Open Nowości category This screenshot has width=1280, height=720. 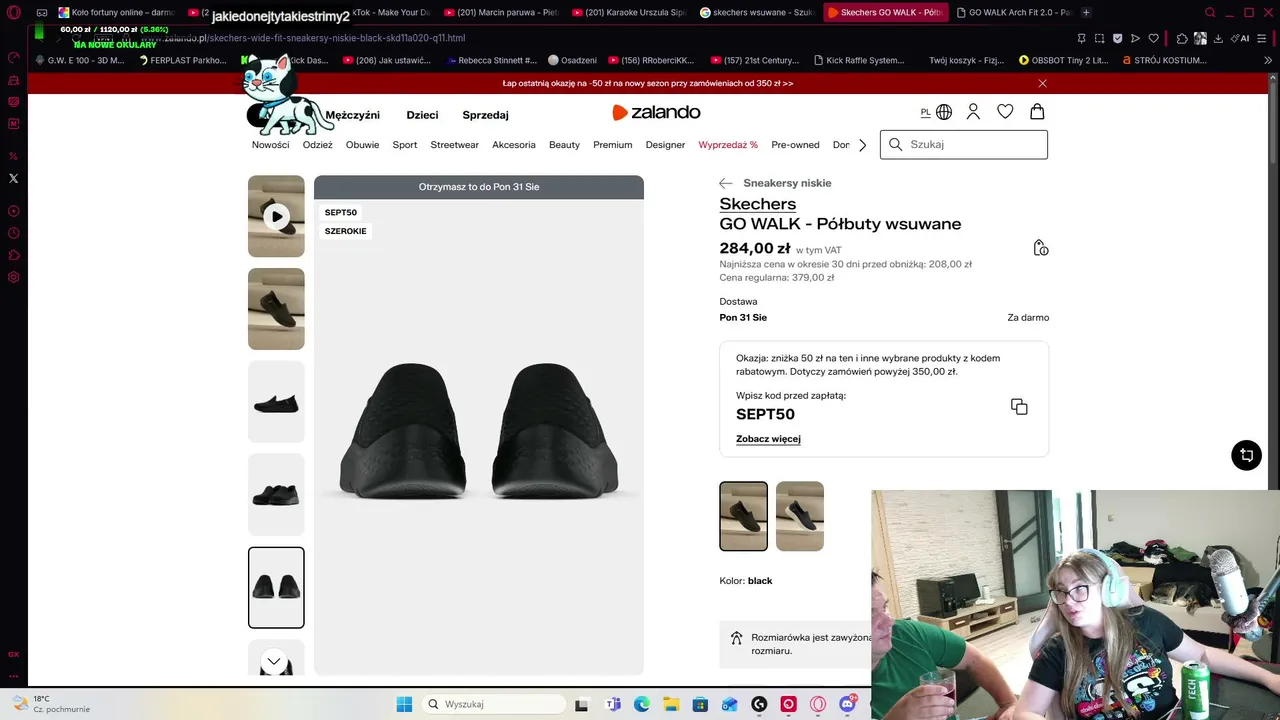[270, 145]
